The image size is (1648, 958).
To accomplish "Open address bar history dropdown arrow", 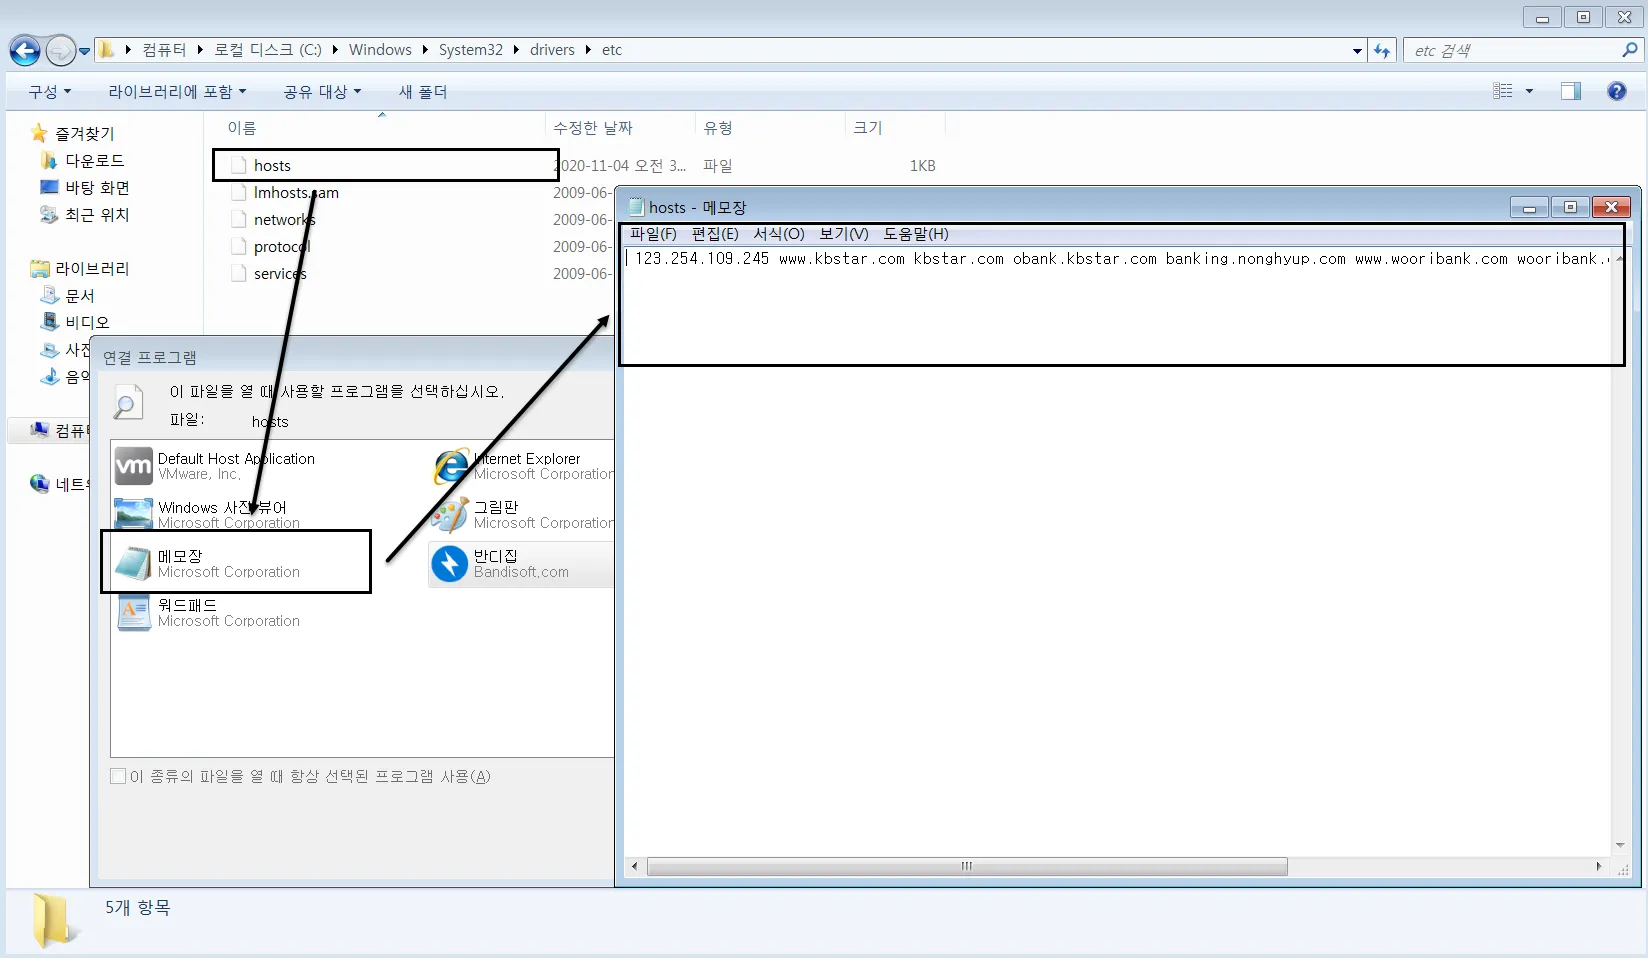I will [x=1357, y=51].
